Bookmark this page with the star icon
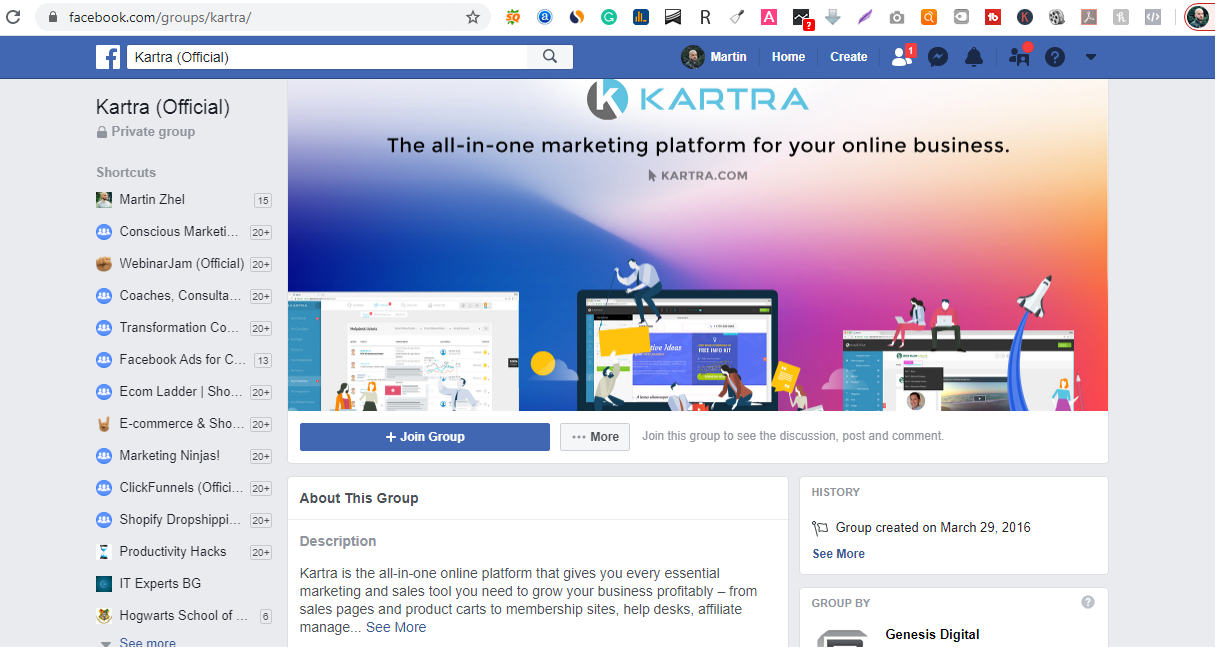Viewport: 1218px width, 650px height. coord(473,17)
